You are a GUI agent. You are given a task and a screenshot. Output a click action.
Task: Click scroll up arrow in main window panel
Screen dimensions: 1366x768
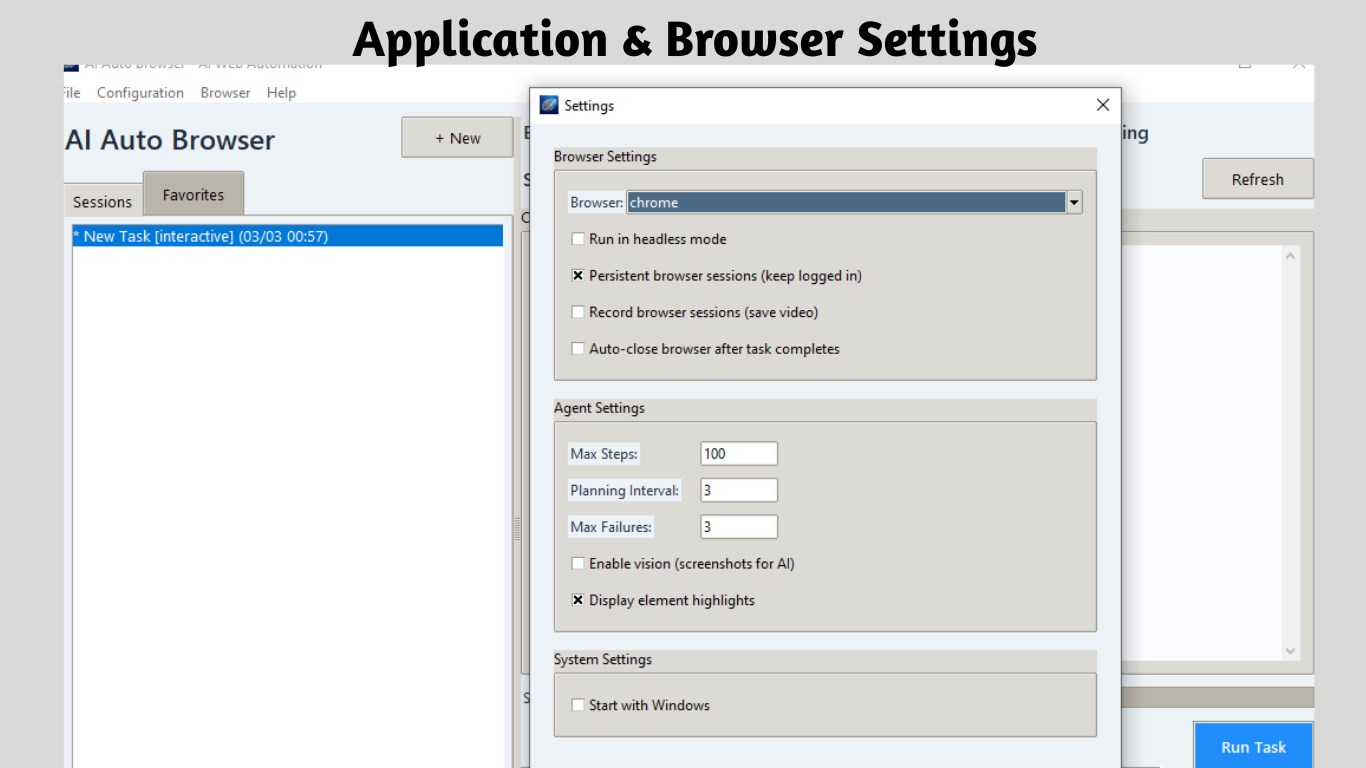point(1290,257)
